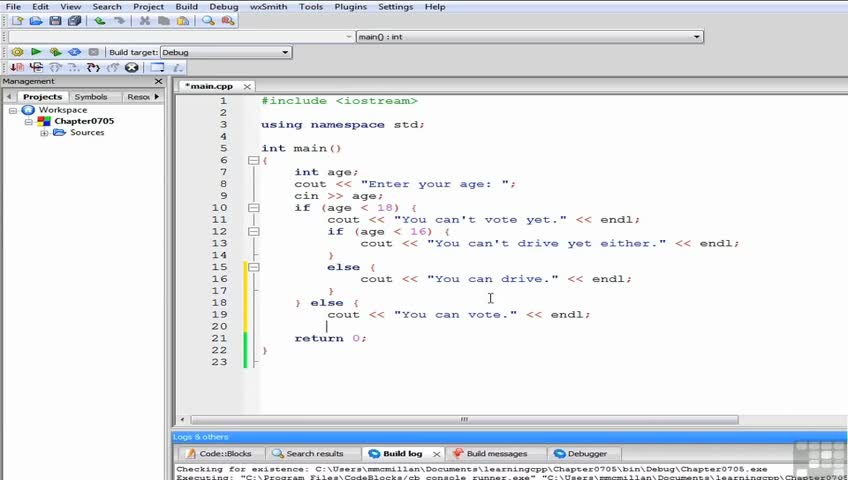Open the File menu

[x=13, y=6]
